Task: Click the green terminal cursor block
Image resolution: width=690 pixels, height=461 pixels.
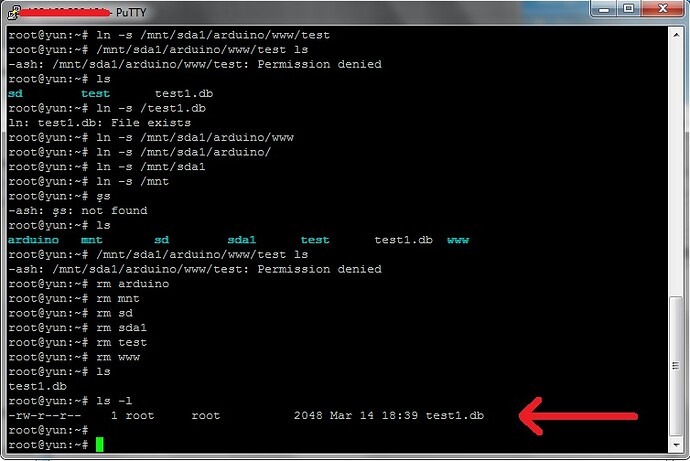Action: [99, 445]
